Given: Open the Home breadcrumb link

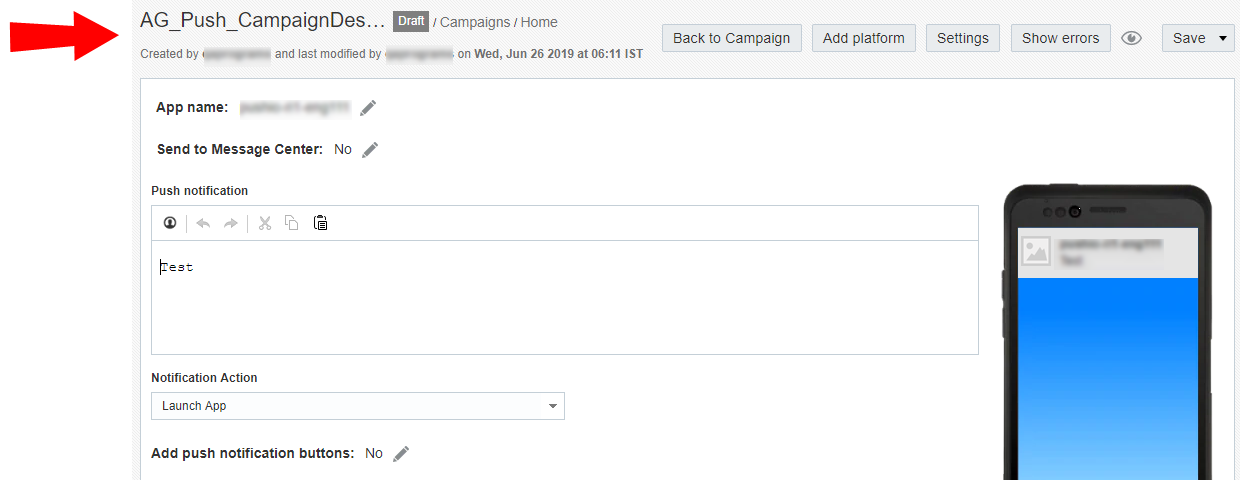Looking at the screenshot, I should click(539, 22).
